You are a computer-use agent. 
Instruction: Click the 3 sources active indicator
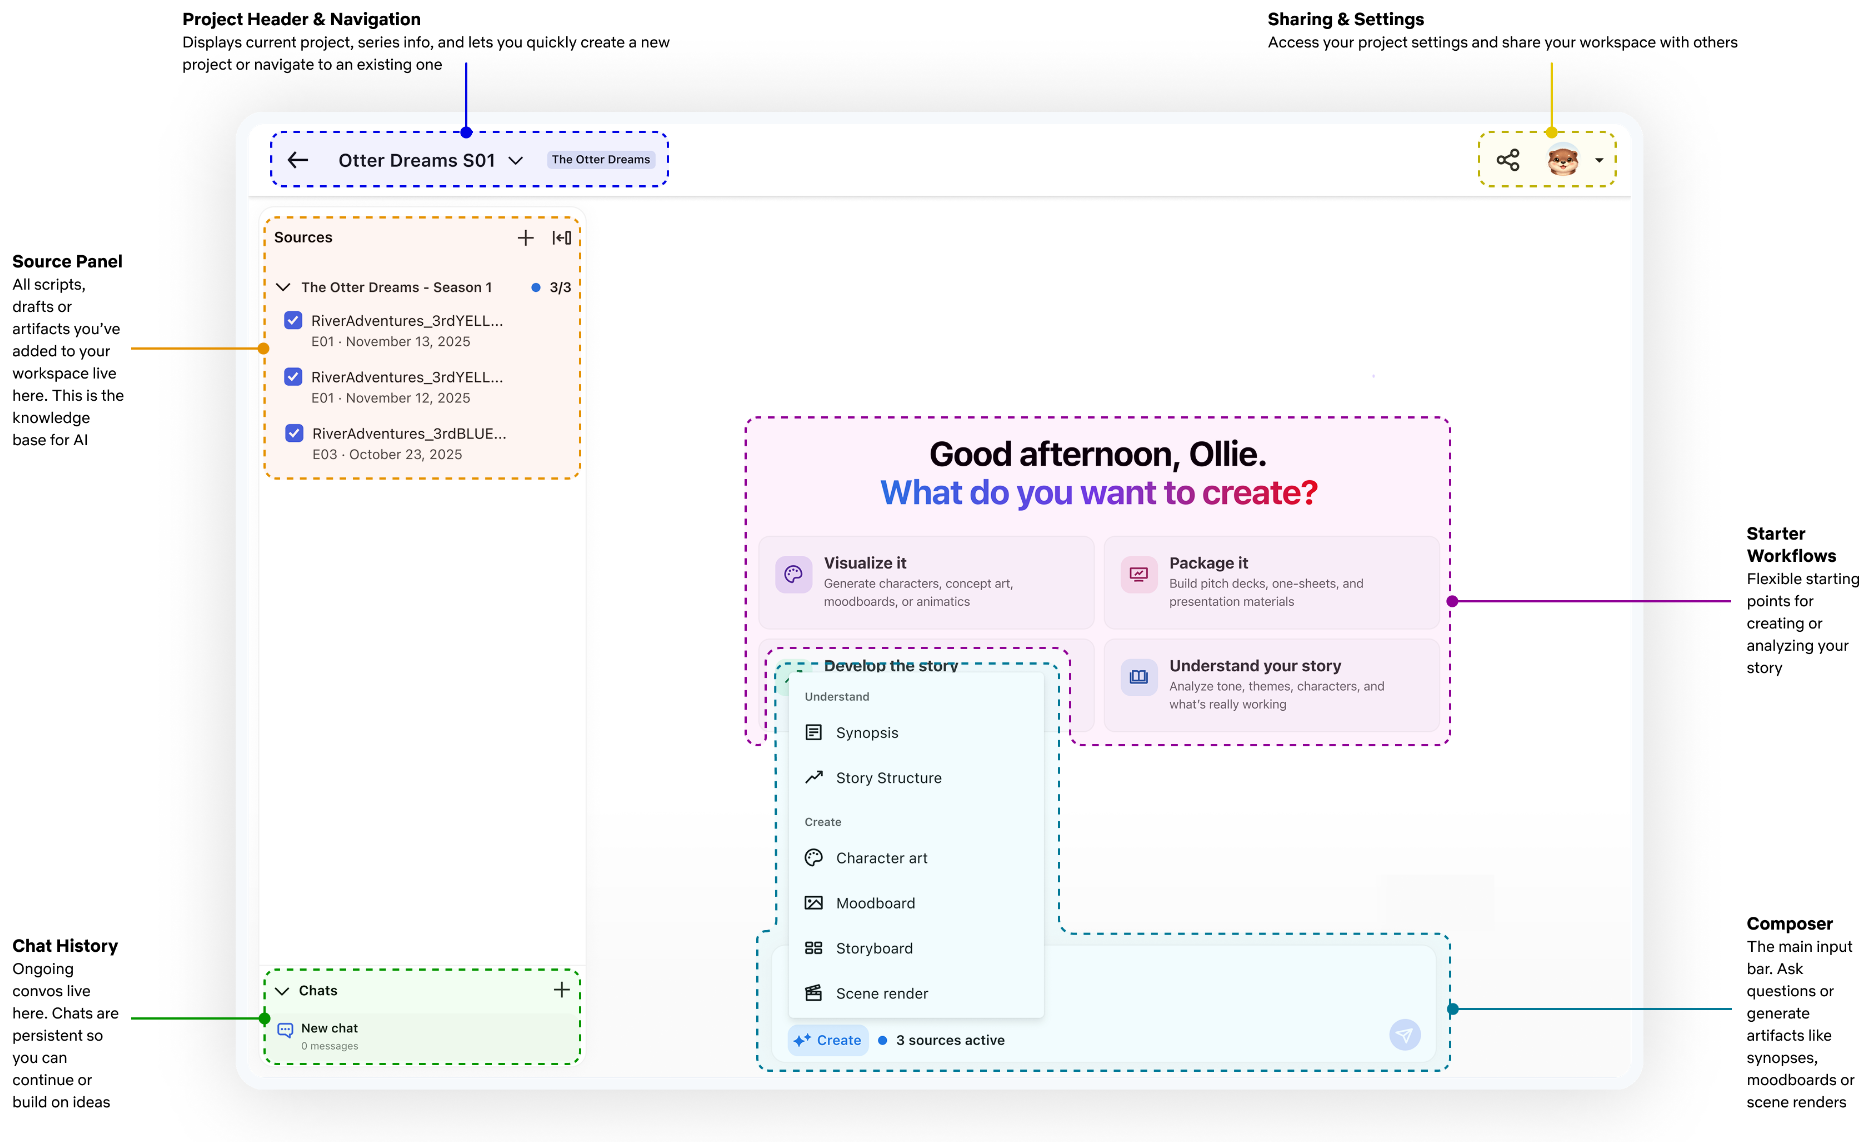942,1040
